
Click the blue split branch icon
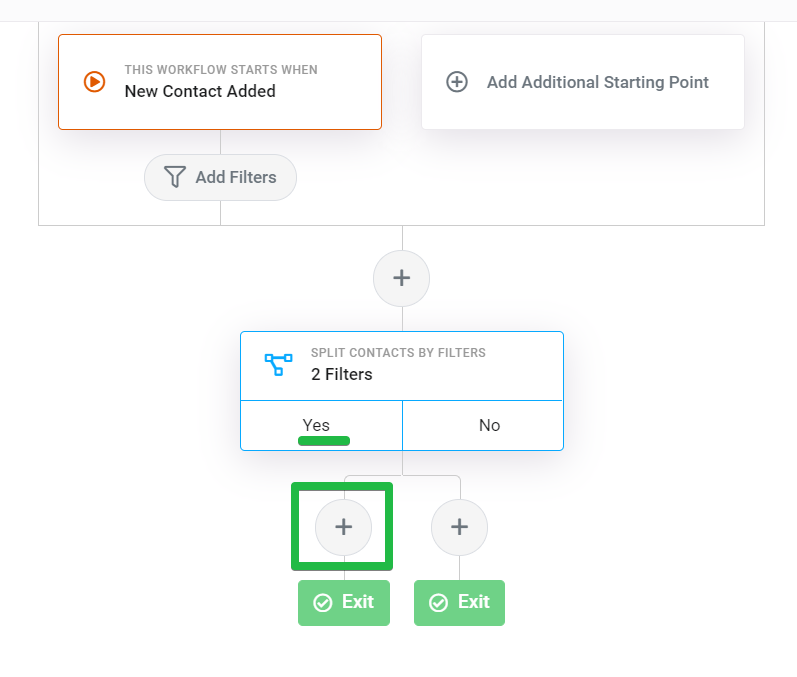pyautogui.click(x=279, y=364)
